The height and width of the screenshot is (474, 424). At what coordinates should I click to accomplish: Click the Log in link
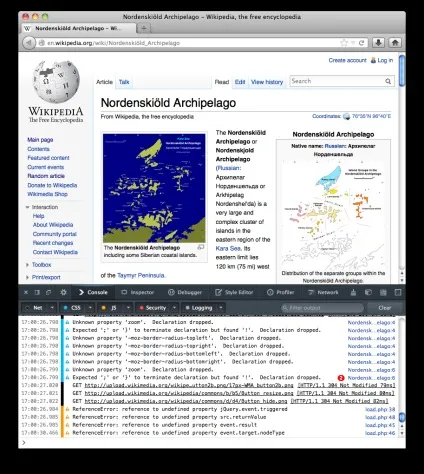(x=385, y=60)
